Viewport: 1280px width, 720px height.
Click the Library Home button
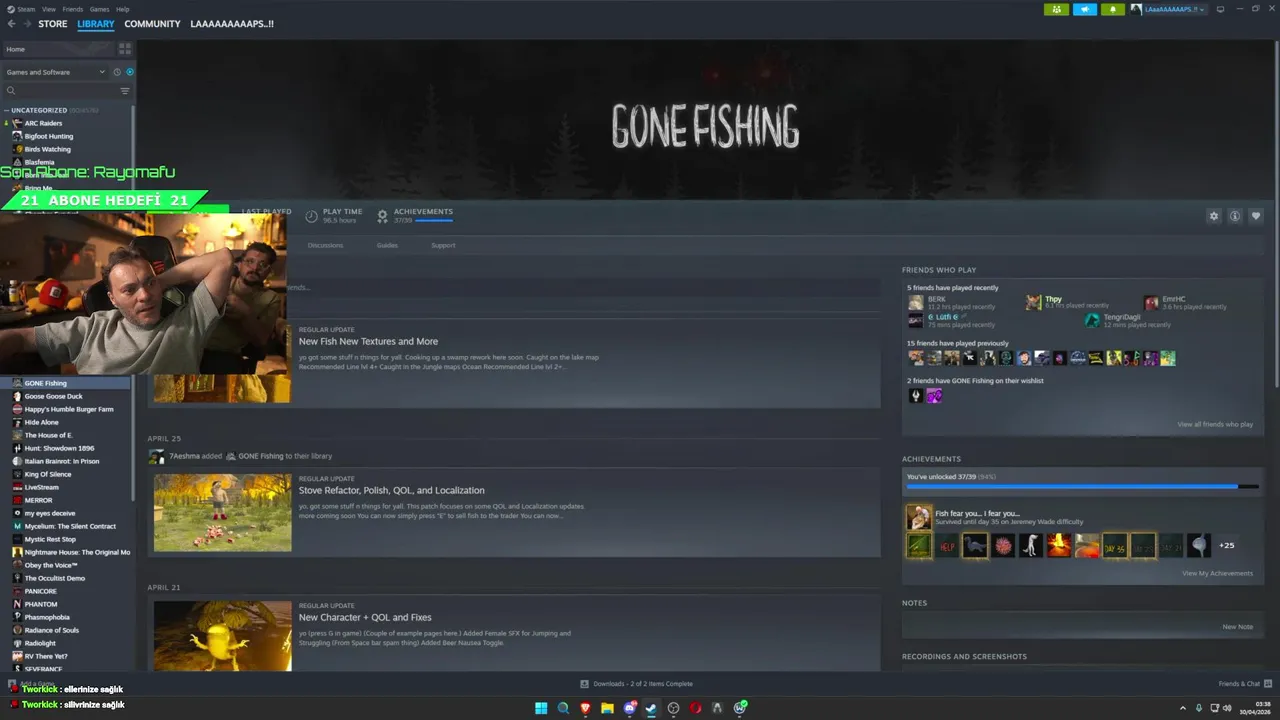[59, 48]
